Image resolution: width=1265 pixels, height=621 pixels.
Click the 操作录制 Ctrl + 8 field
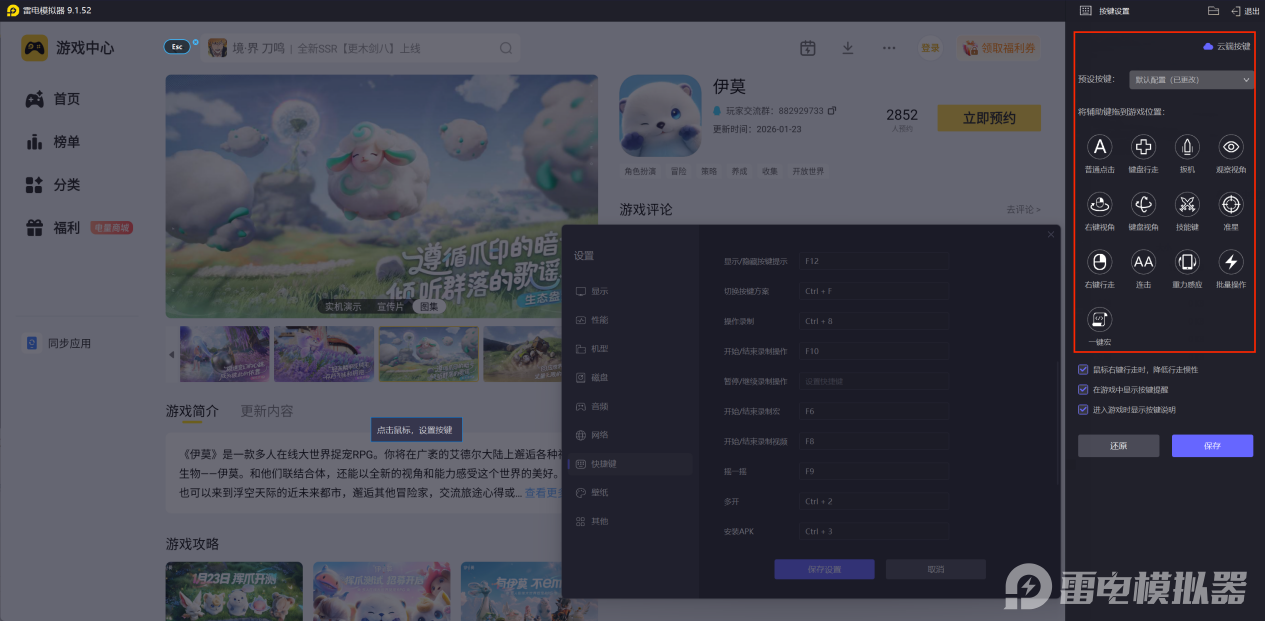[x=873, y=321]
